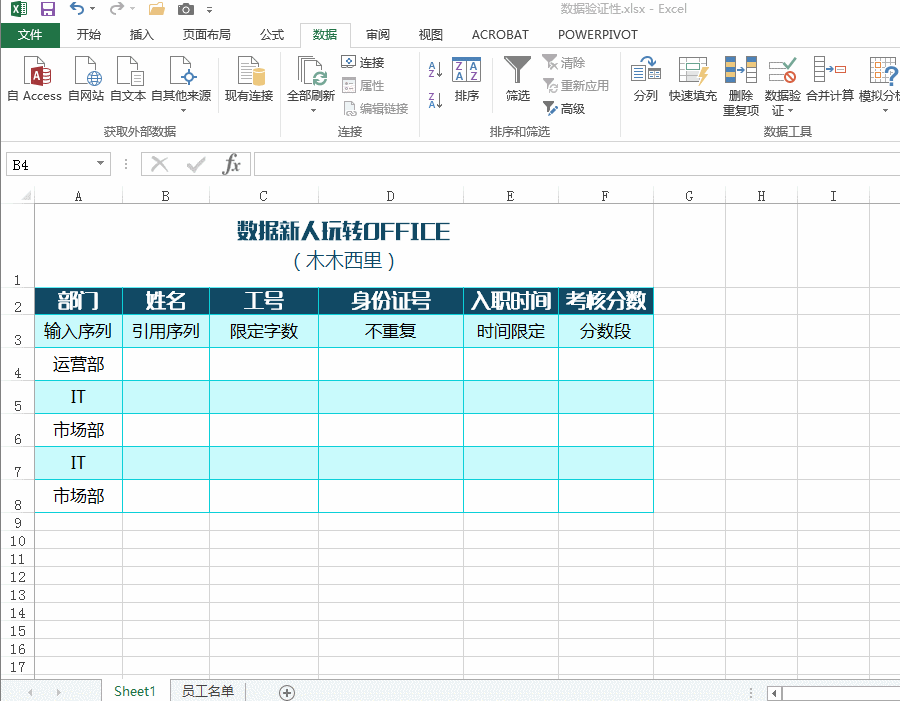Import data from Access

(34, 79)
